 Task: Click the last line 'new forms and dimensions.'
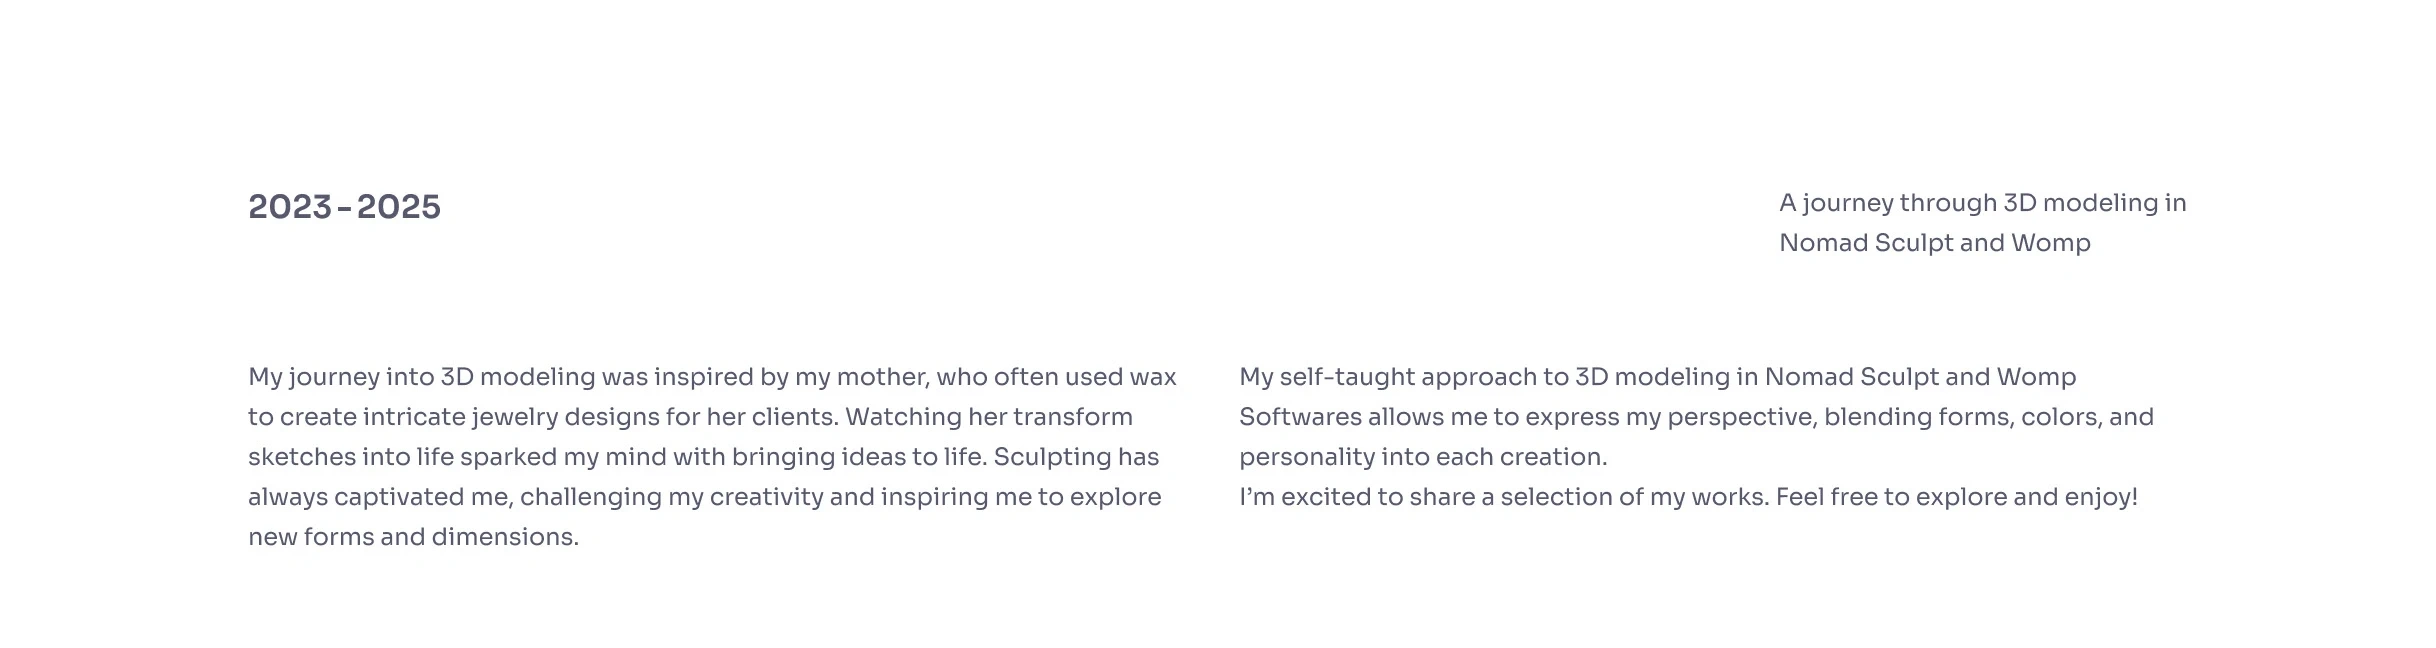click(x=413, y=537)
